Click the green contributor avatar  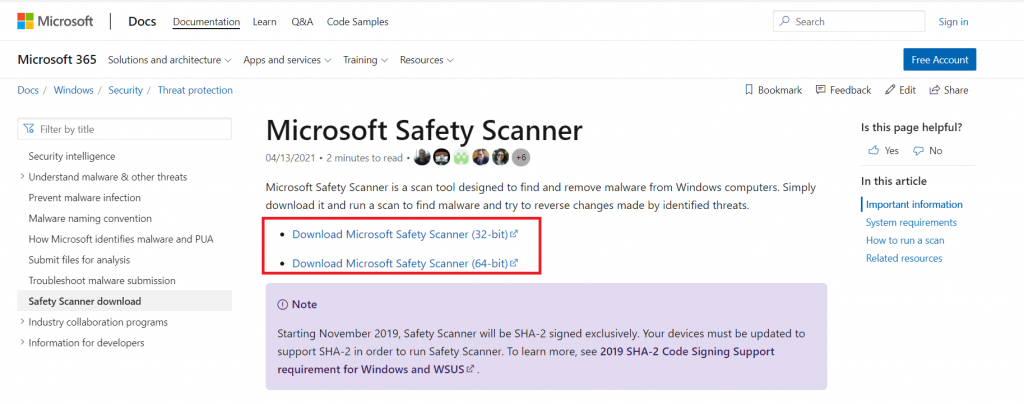462,157
